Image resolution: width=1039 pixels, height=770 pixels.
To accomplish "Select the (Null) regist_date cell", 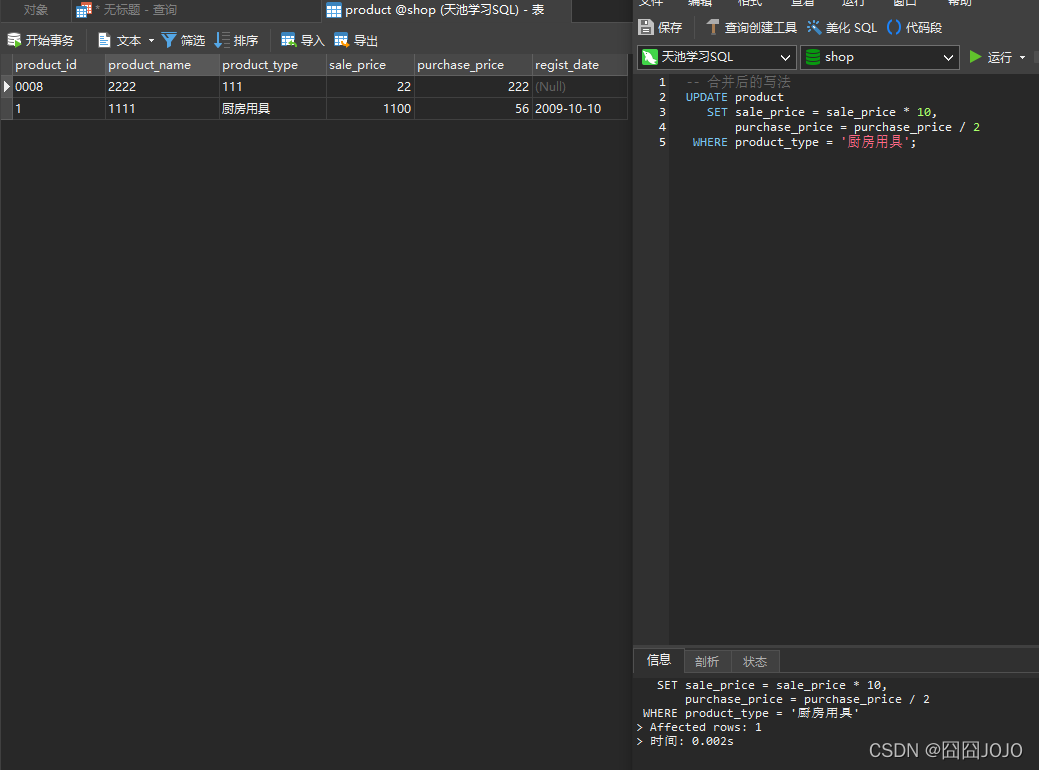I will [580, 87].
